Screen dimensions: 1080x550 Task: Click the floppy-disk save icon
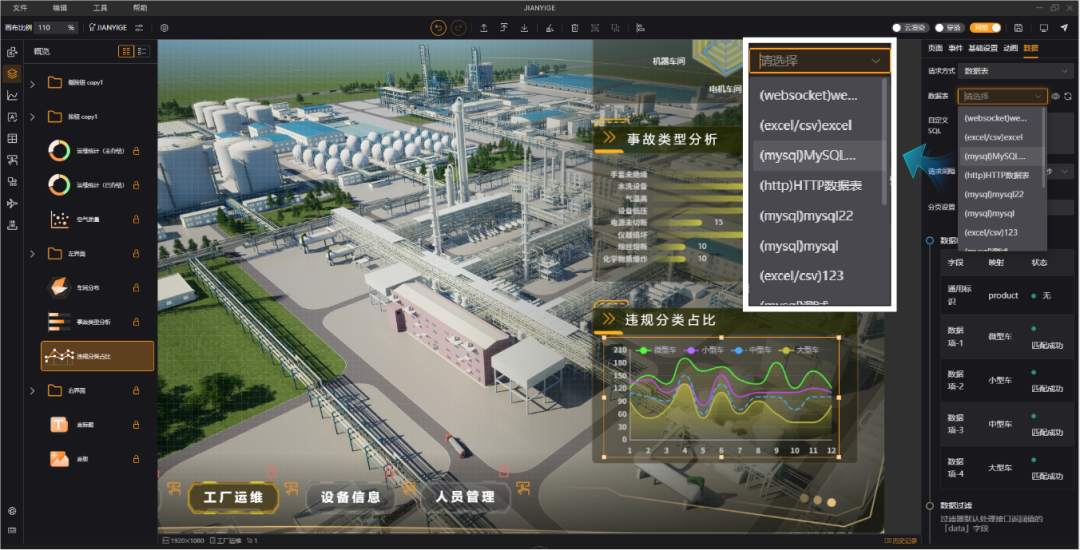1018,28
